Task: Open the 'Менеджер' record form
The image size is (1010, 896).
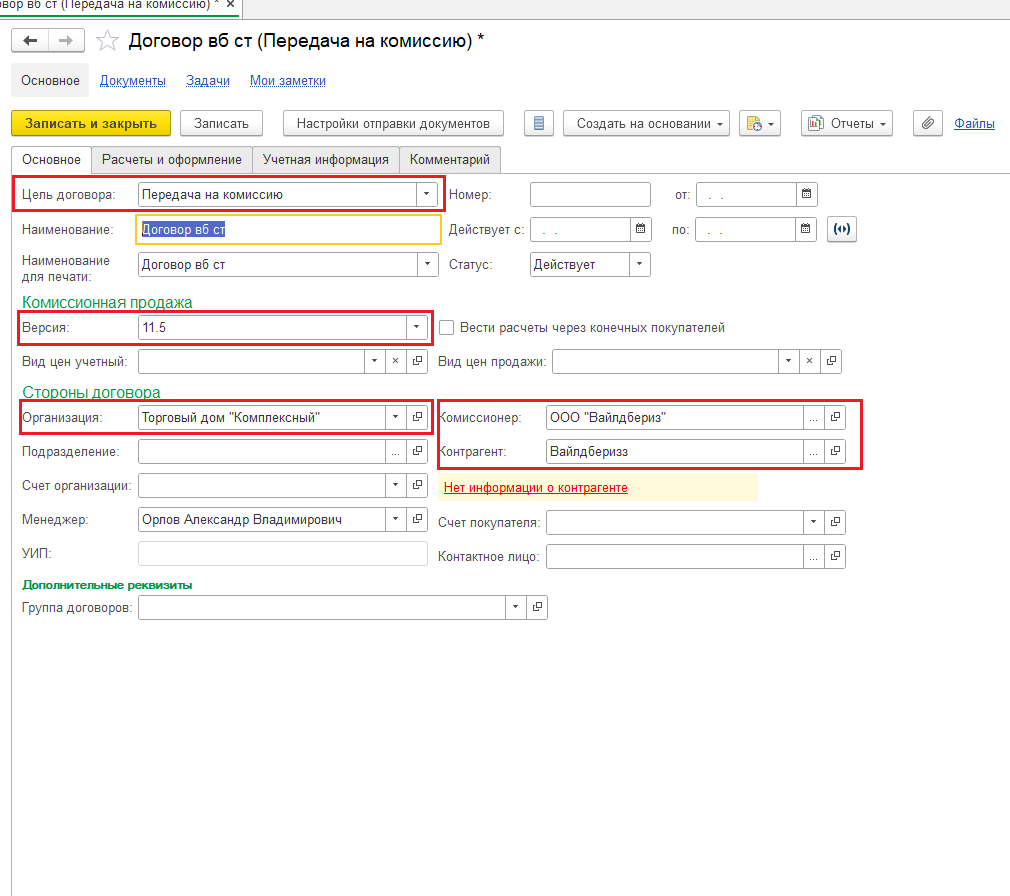Action: [x=417, y=519]
